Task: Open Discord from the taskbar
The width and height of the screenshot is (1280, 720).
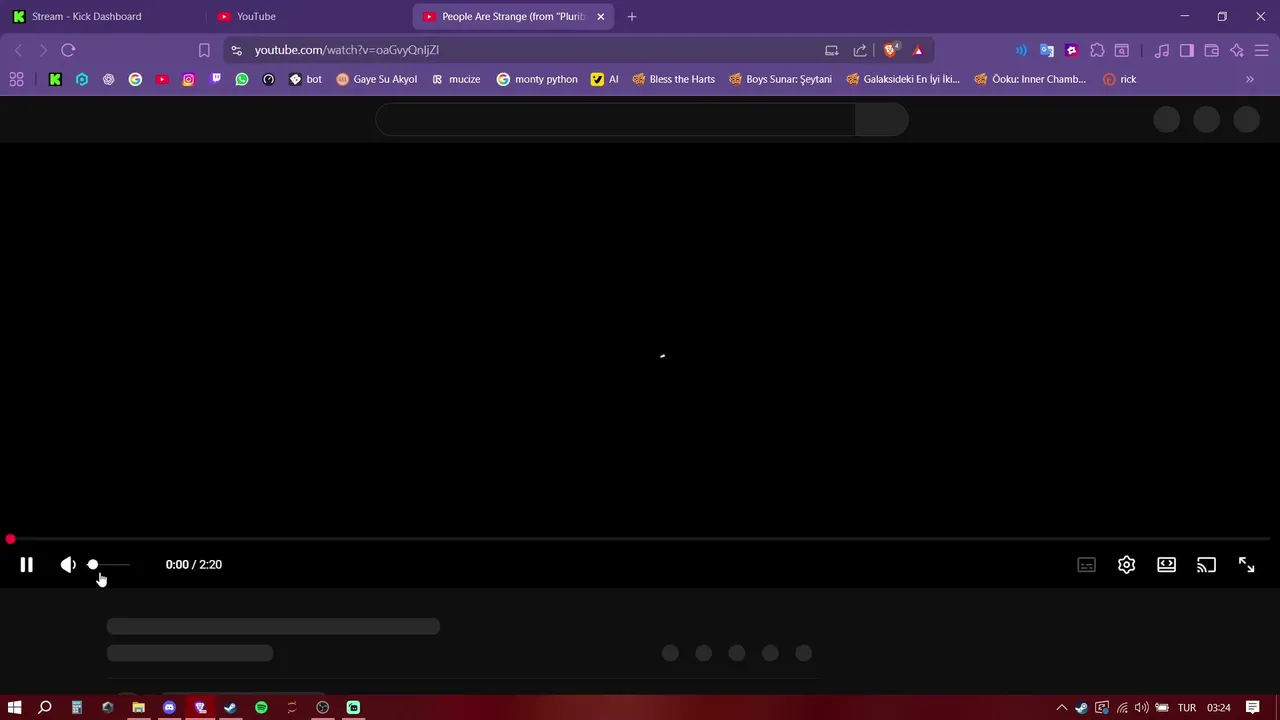Action: point(169,708)
